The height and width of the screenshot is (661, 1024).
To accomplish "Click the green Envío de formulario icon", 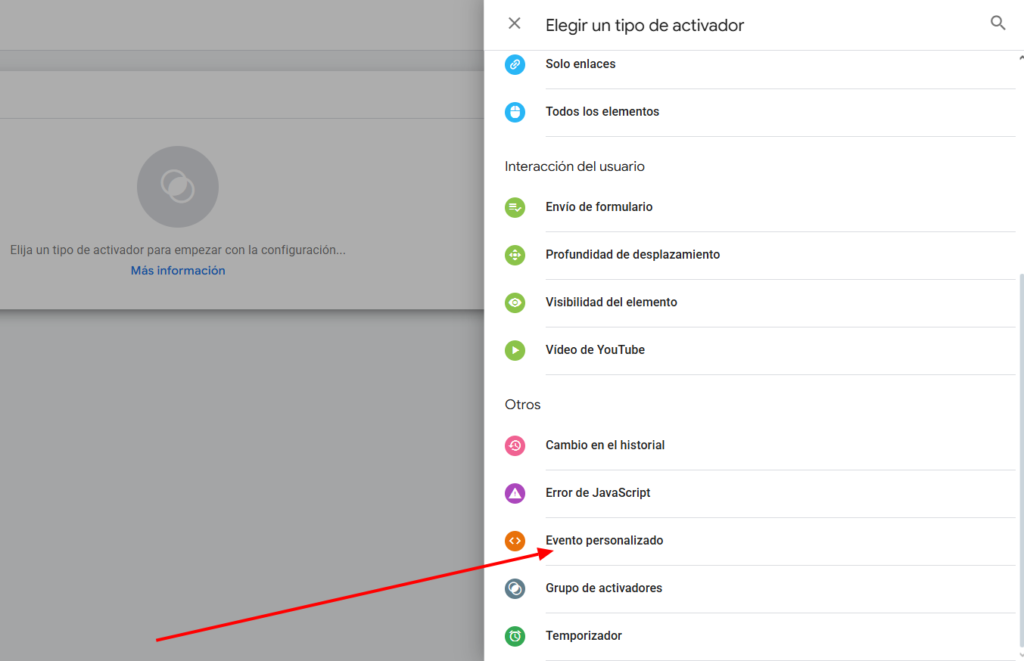I will [515, 207].
